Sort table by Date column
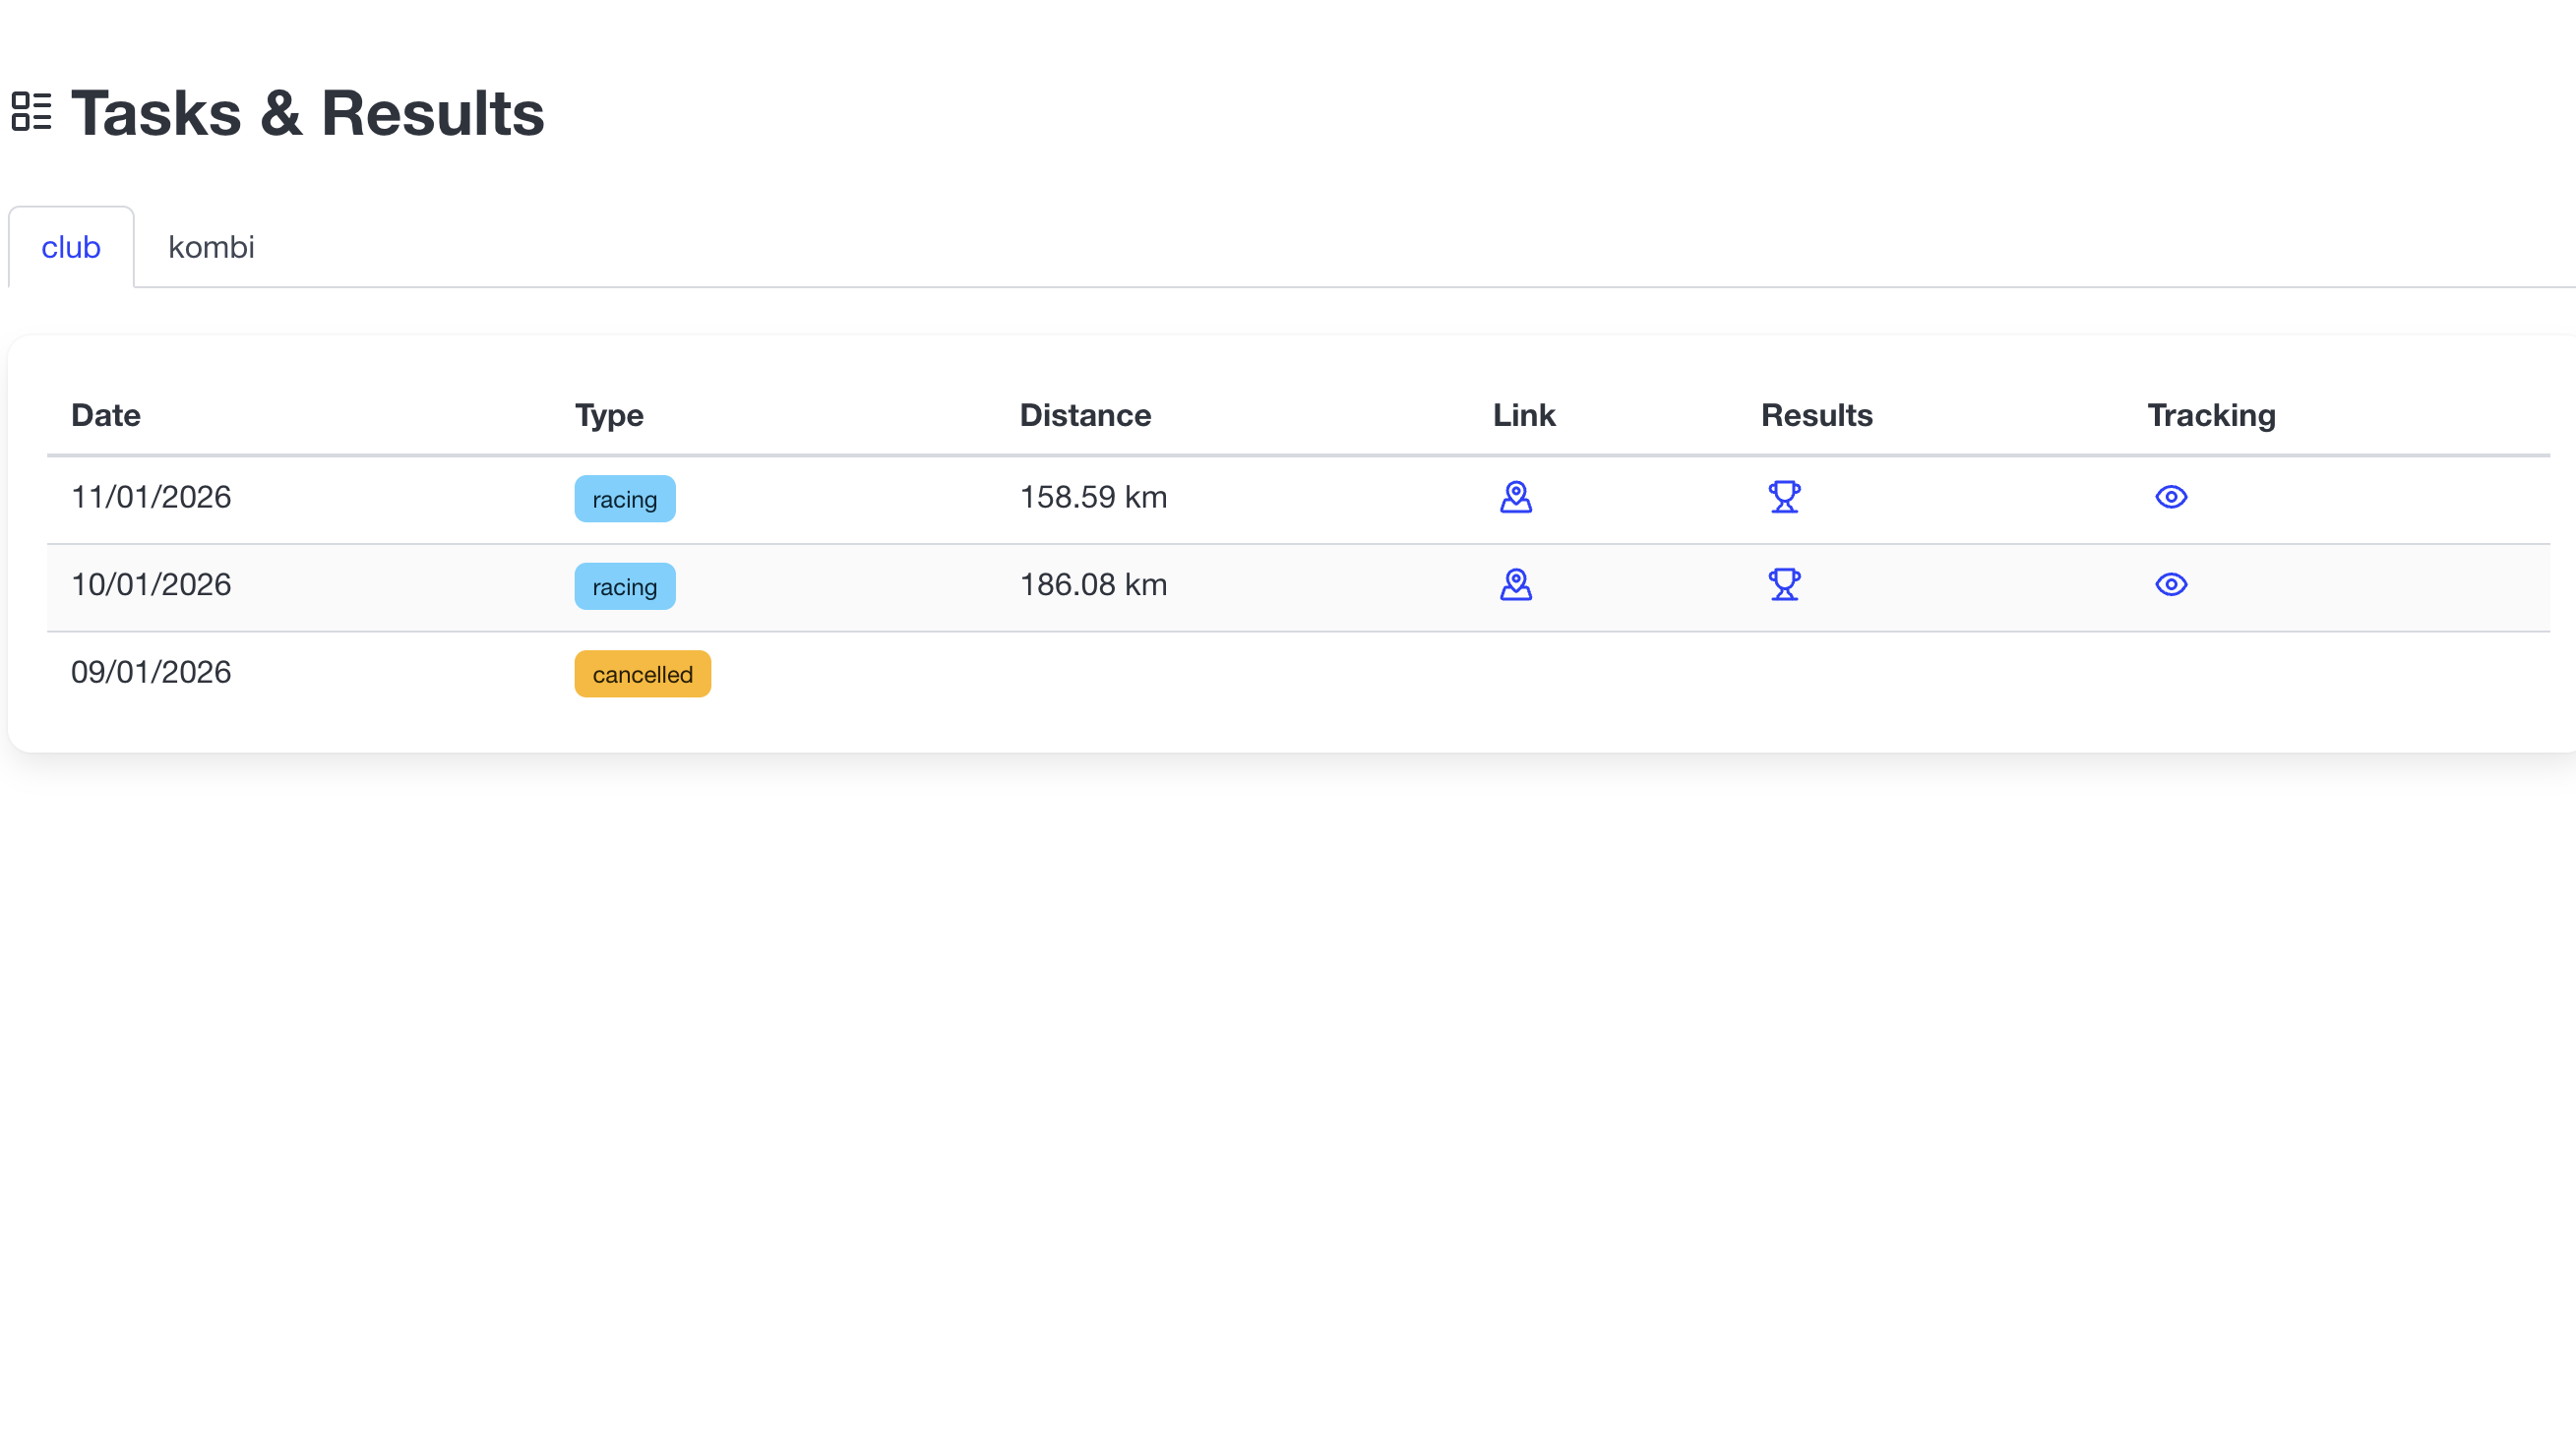The image size is (2576, 1449). (x=105, y=415)
